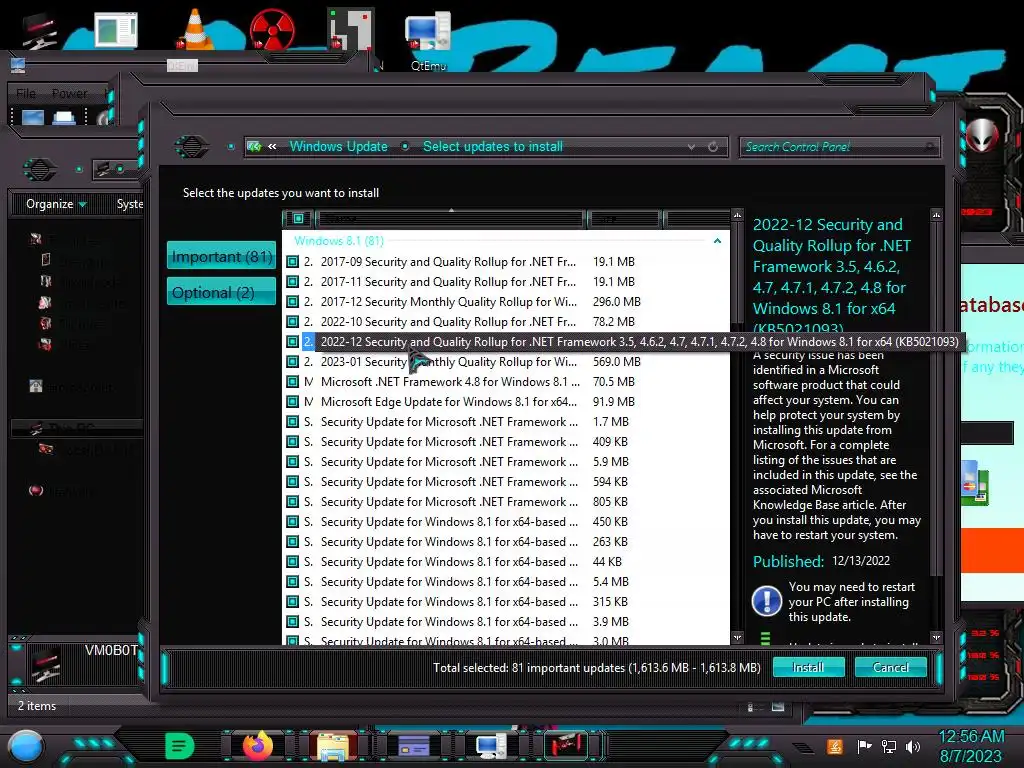
Task: Click the Windows Update breadcrumb
Action: point(338,147)
